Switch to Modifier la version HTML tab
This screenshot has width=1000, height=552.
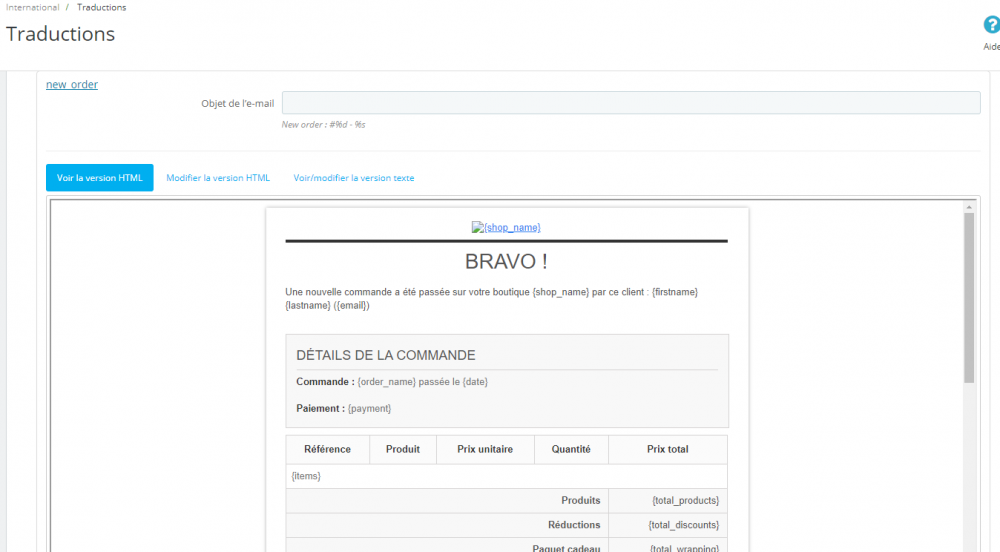[x=218, y=178]
